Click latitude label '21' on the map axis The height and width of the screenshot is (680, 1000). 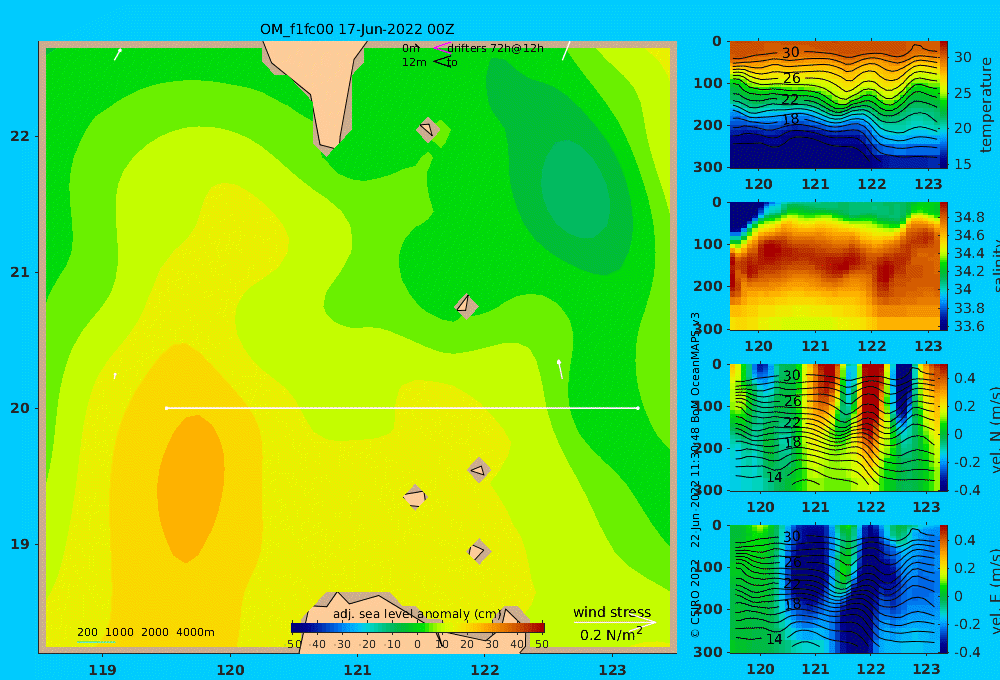pos(20,272)
